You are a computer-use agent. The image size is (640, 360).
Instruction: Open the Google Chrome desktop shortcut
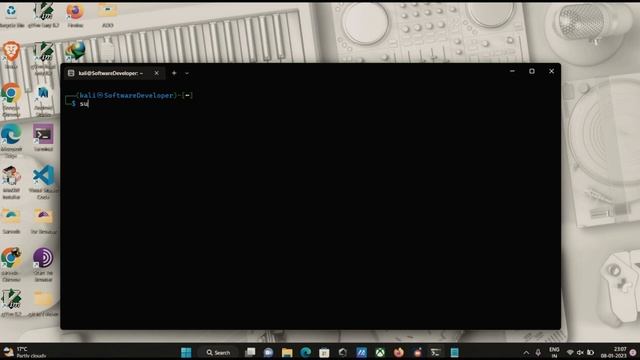click(11, 99)
